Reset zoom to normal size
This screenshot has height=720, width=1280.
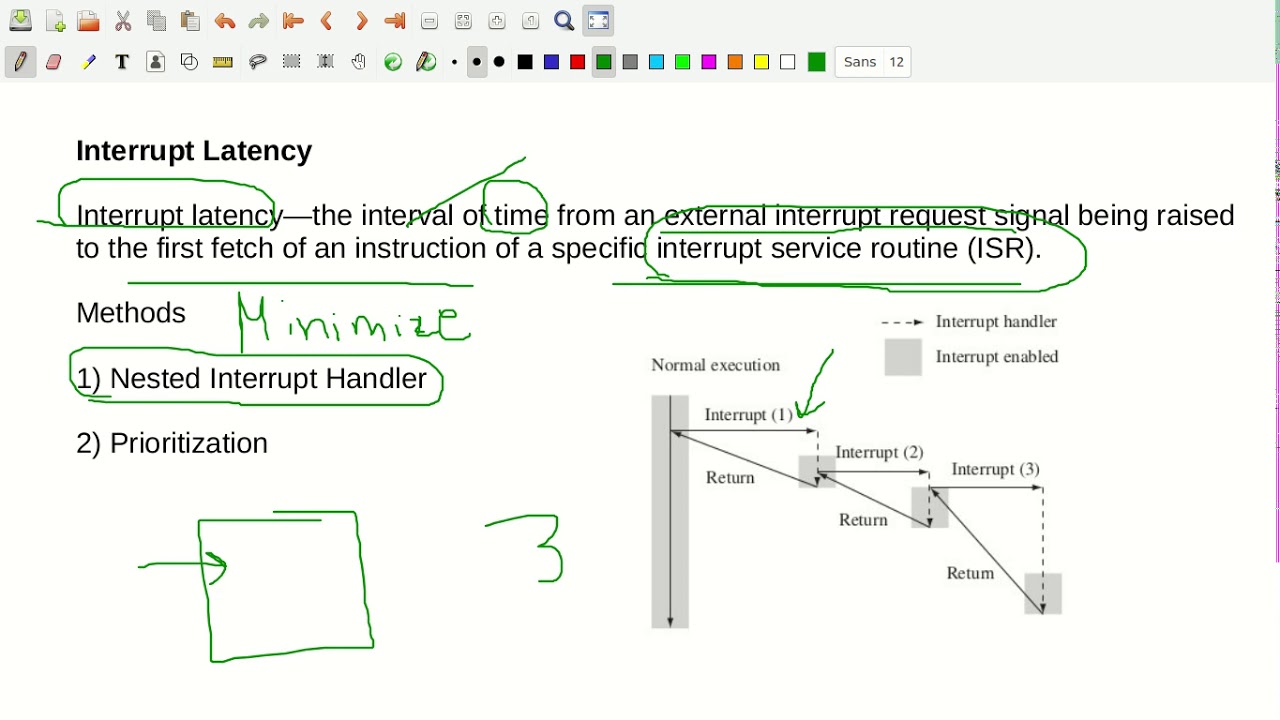[531, 21]
